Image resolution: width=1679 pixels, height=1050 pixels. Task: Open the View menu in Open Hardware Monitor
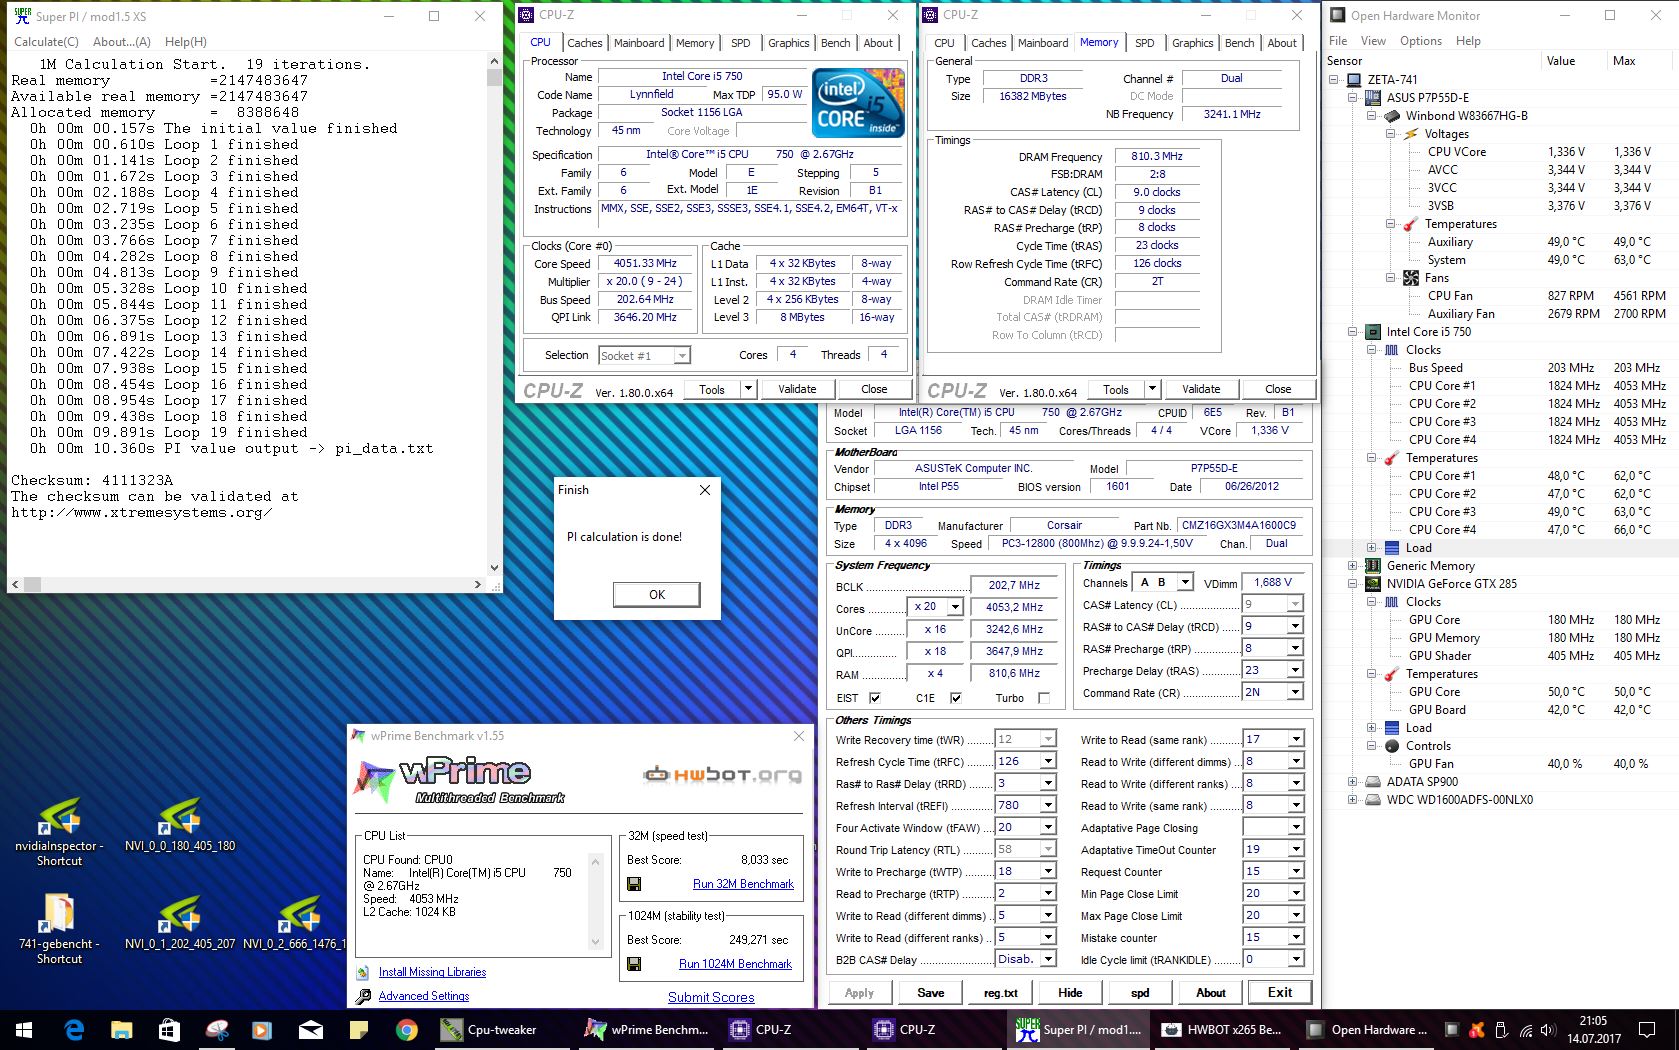(1373, 41)
